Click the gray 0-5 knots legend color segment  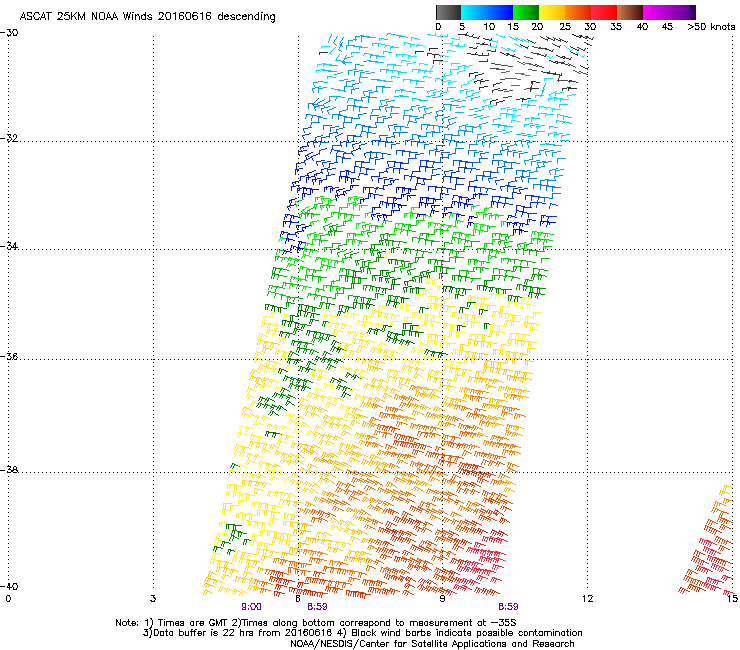click(x=448, y=12)
